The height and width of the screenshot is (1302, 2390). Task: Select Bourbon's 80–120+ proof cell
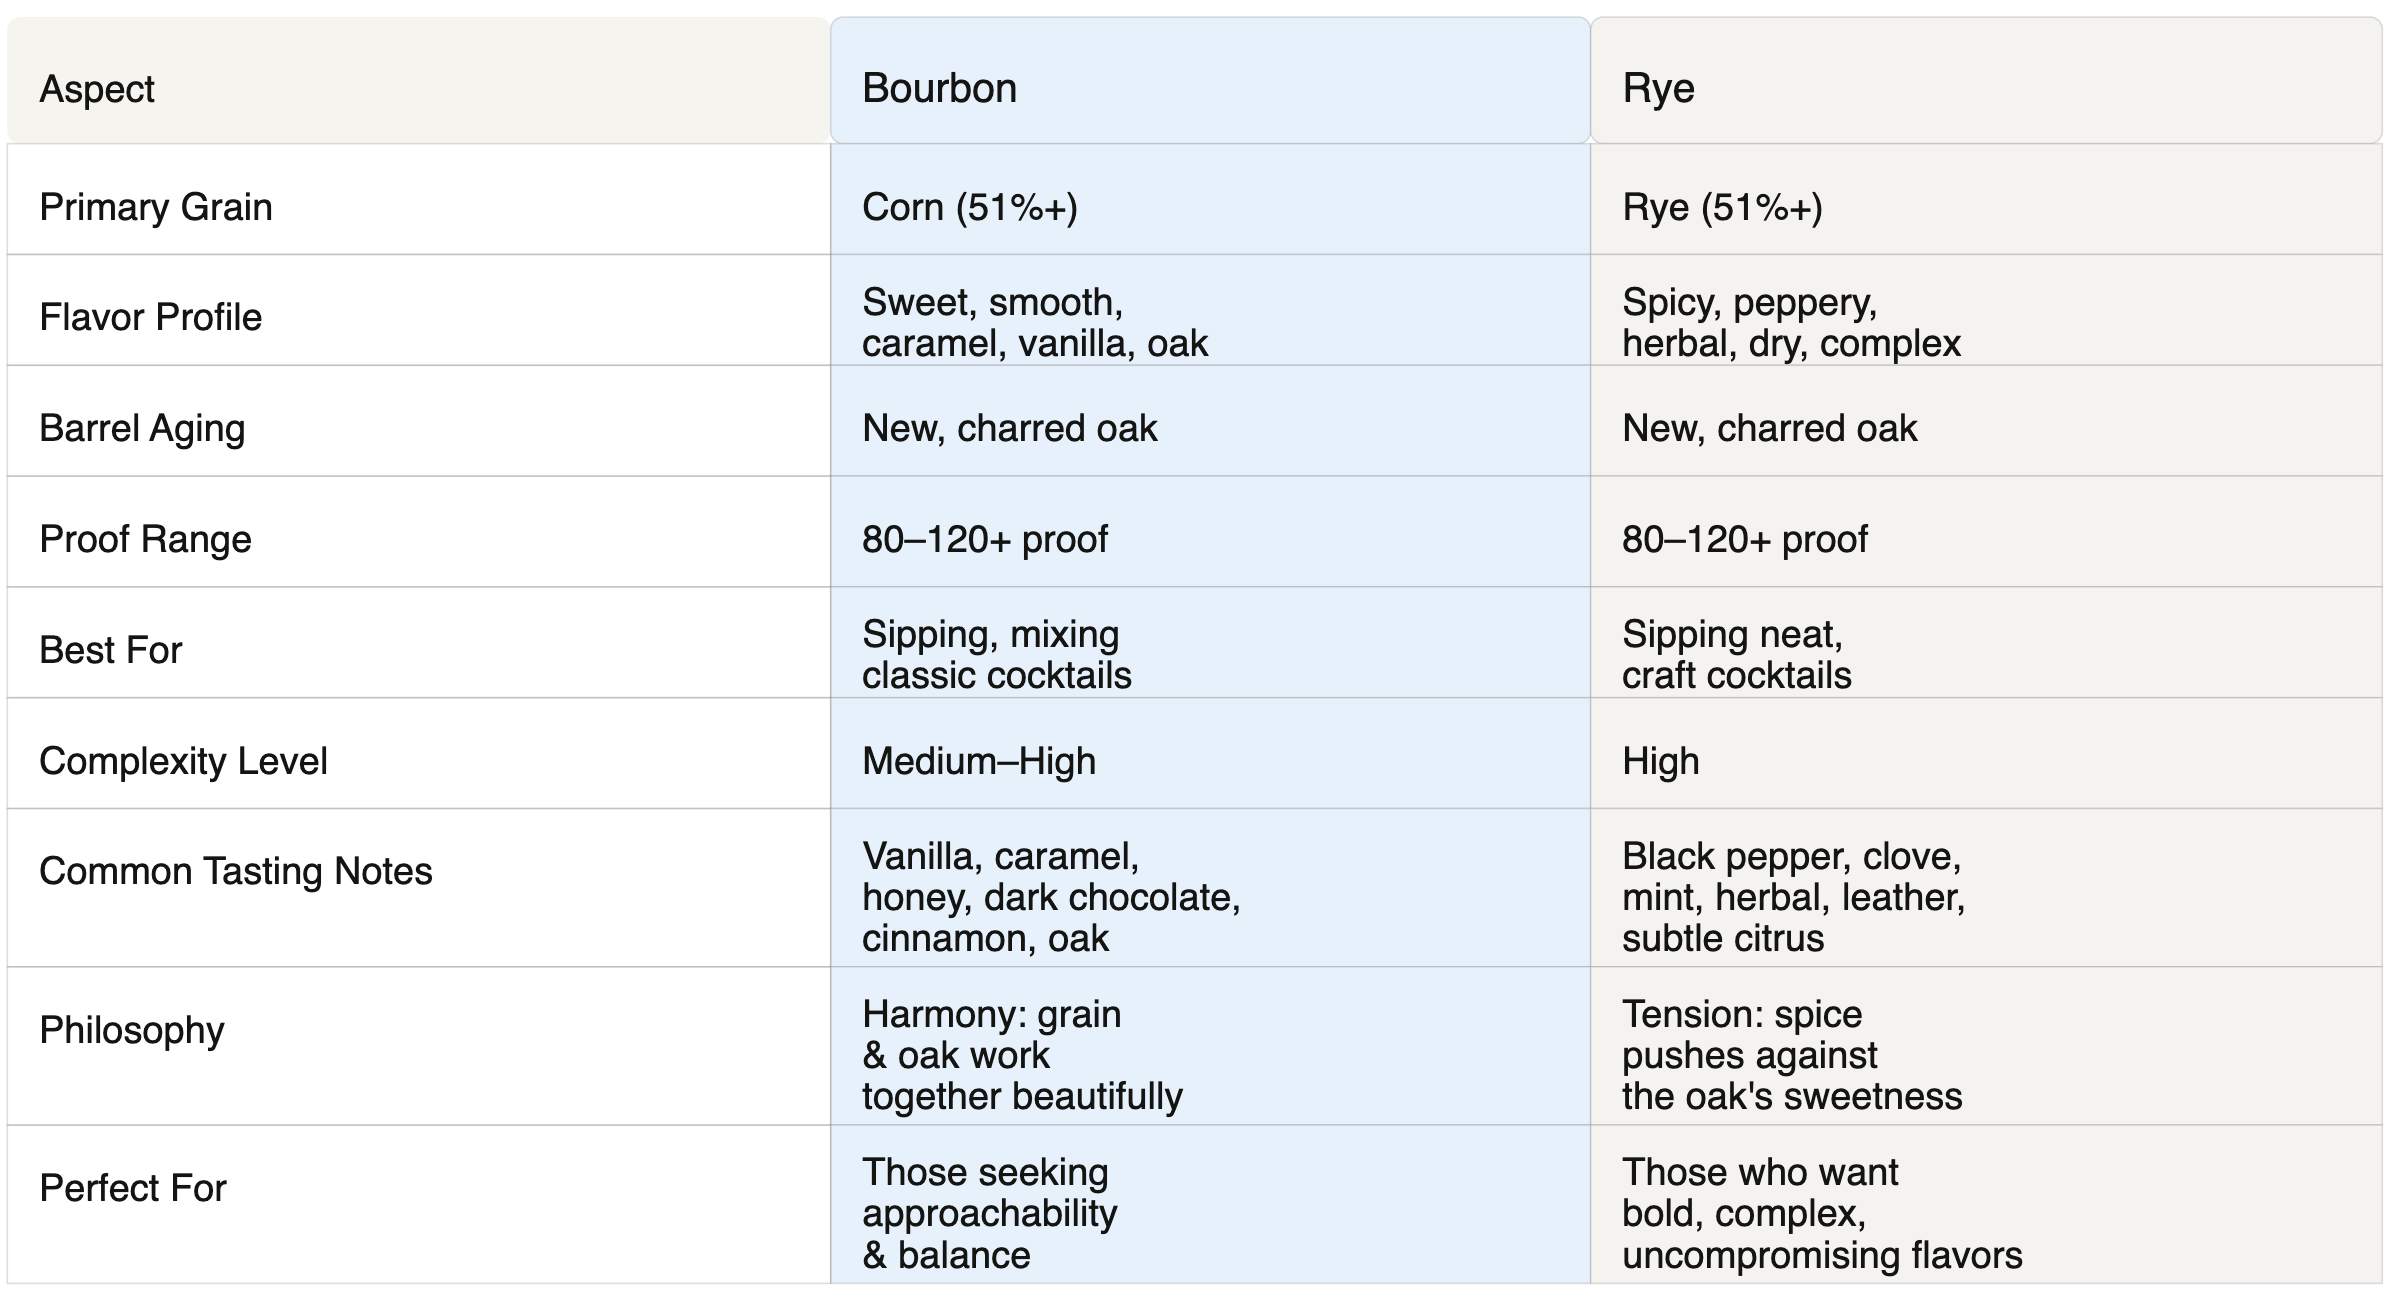point(984,539)
